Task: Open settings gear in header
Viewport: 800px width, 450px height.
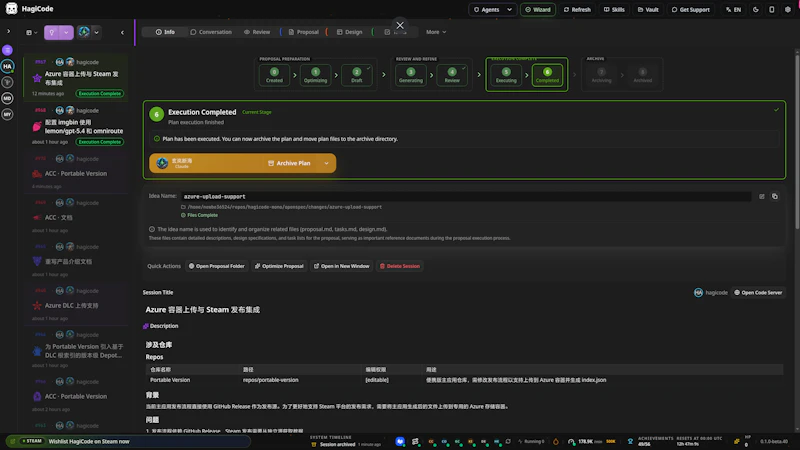Action: click(x=787, y=9)
